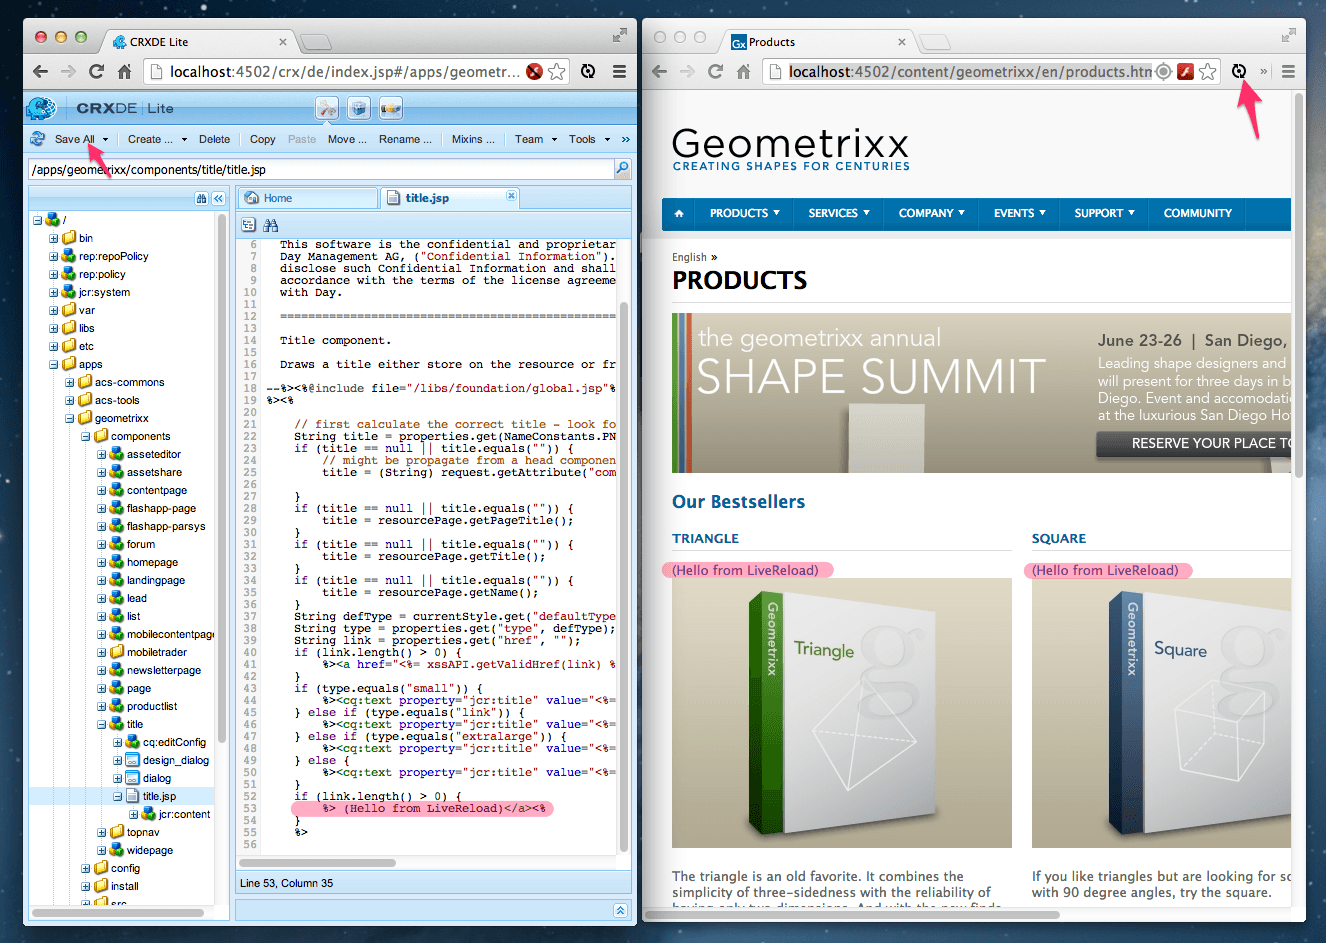Go back in the Products window
This screenshot has width=1326, height=943.
[x=660, y=71]
